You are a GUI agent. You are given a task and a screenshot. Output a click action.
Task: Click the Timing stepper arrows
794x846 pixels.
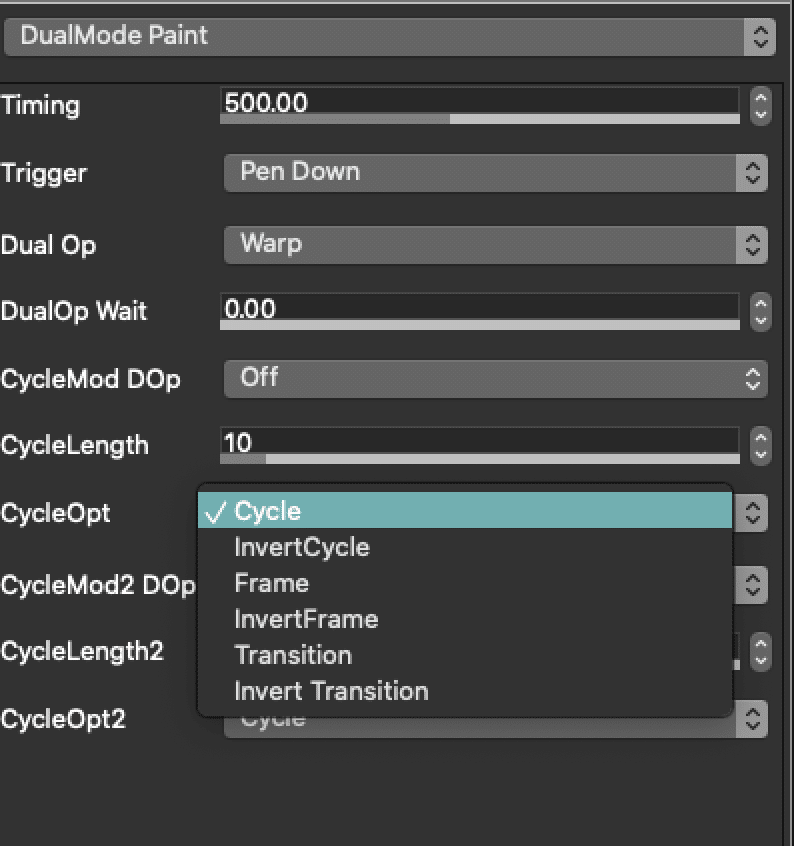tap(761, 106)
